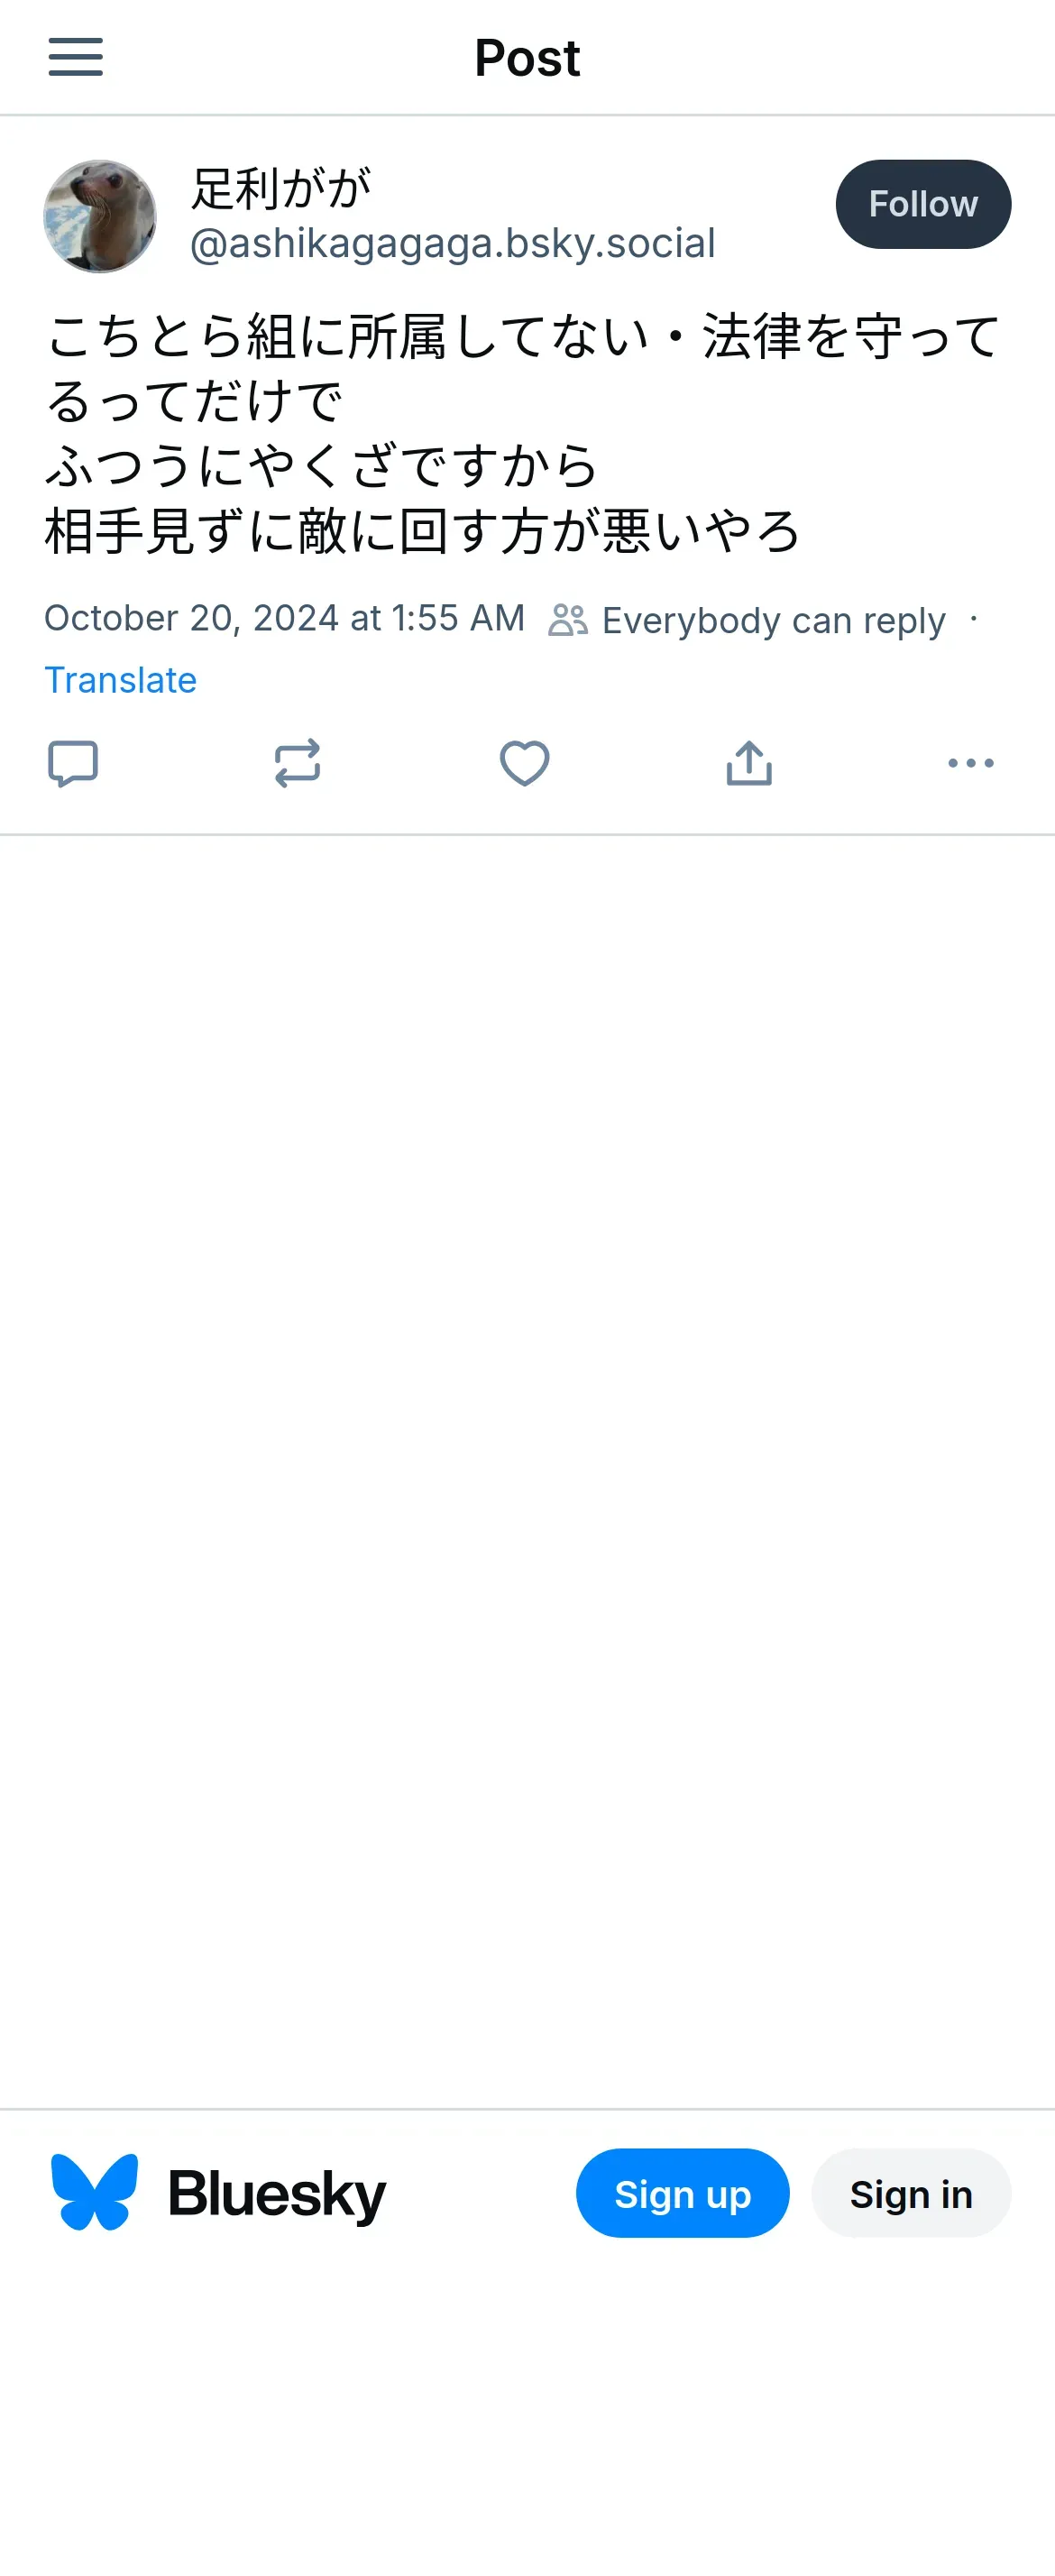Open the share icon for this post
This screenshot has height=2576, width=1055.
click(749, 764)
